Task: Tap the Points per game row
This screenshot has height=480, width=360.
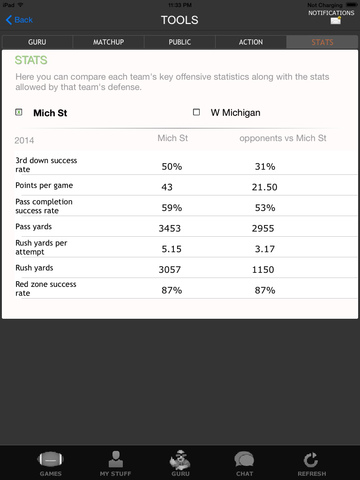Action: click(x=186, y=186)
